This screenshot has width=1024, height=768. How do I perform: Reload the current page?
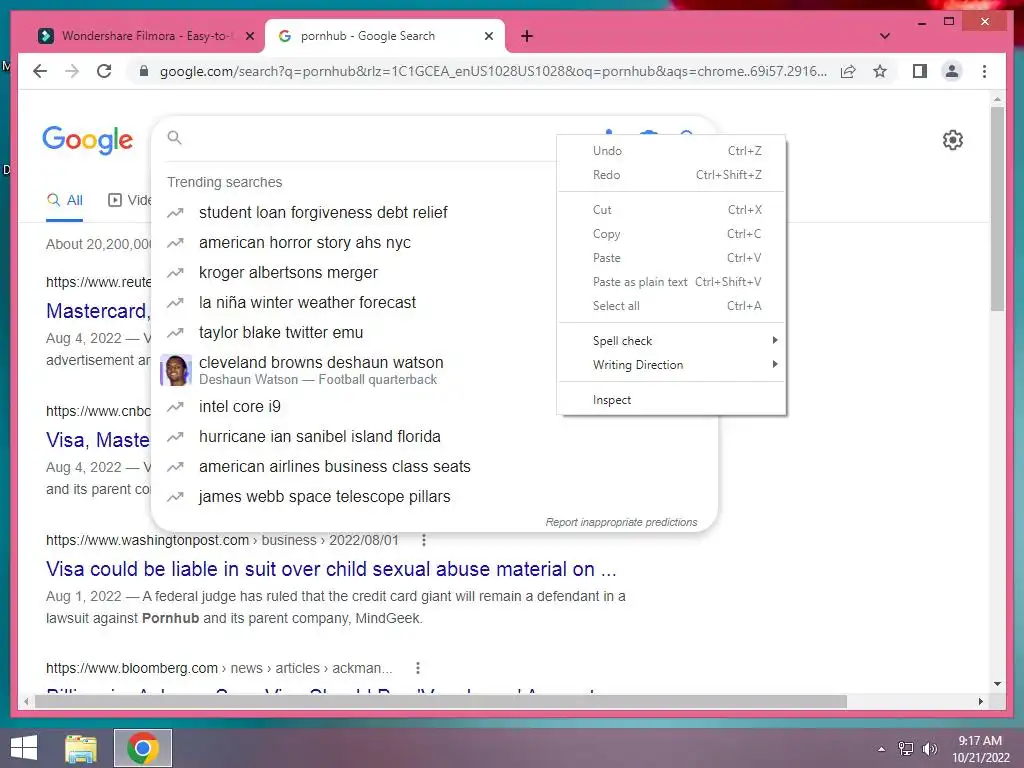point(104,71)
